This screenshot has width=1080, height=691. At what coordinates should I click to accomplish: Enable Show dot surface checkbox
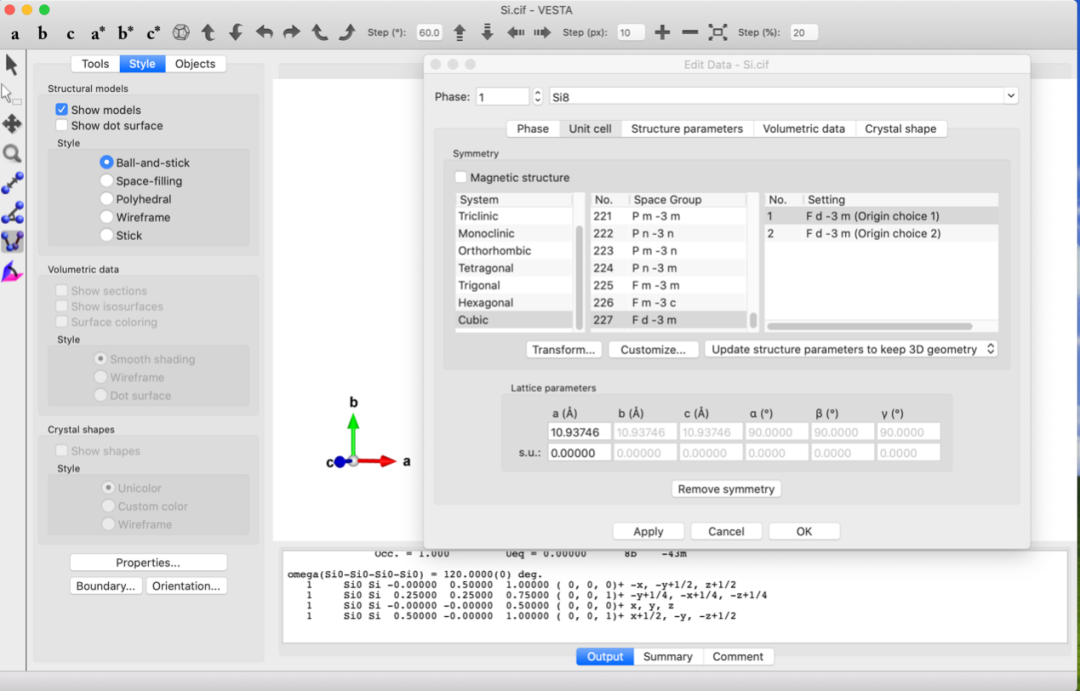[x=61, y=125]
